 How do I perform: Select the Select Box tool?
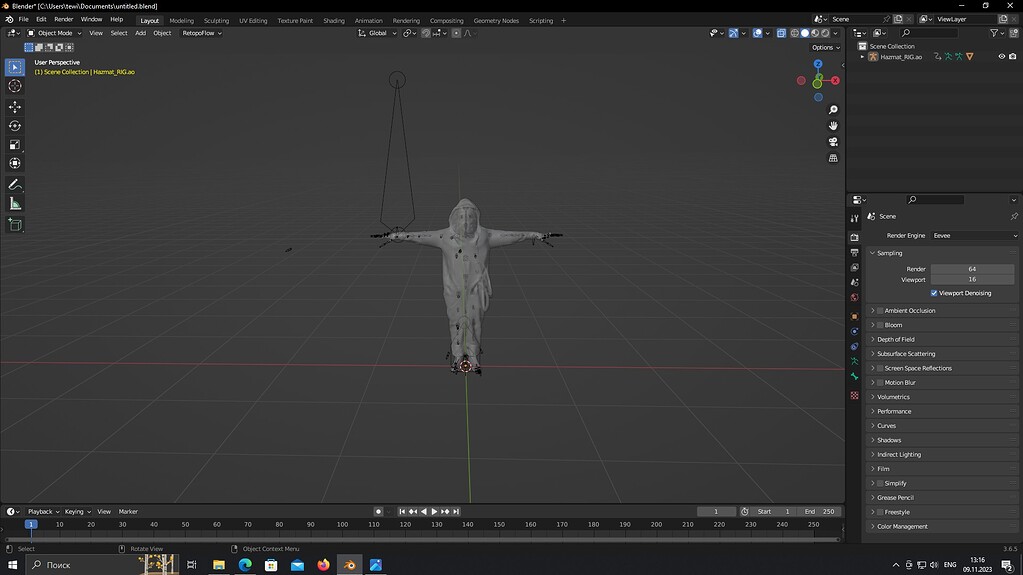click(15, 67)
